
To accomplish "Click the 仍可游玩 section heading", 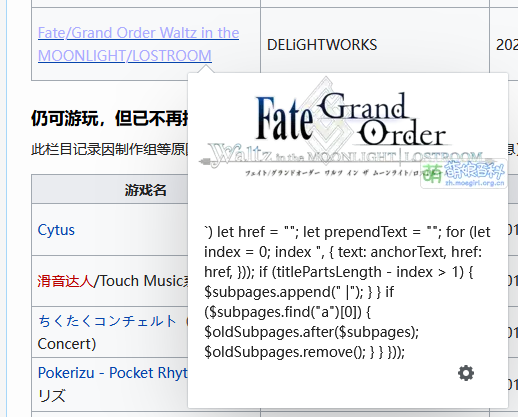I will 109,118.
